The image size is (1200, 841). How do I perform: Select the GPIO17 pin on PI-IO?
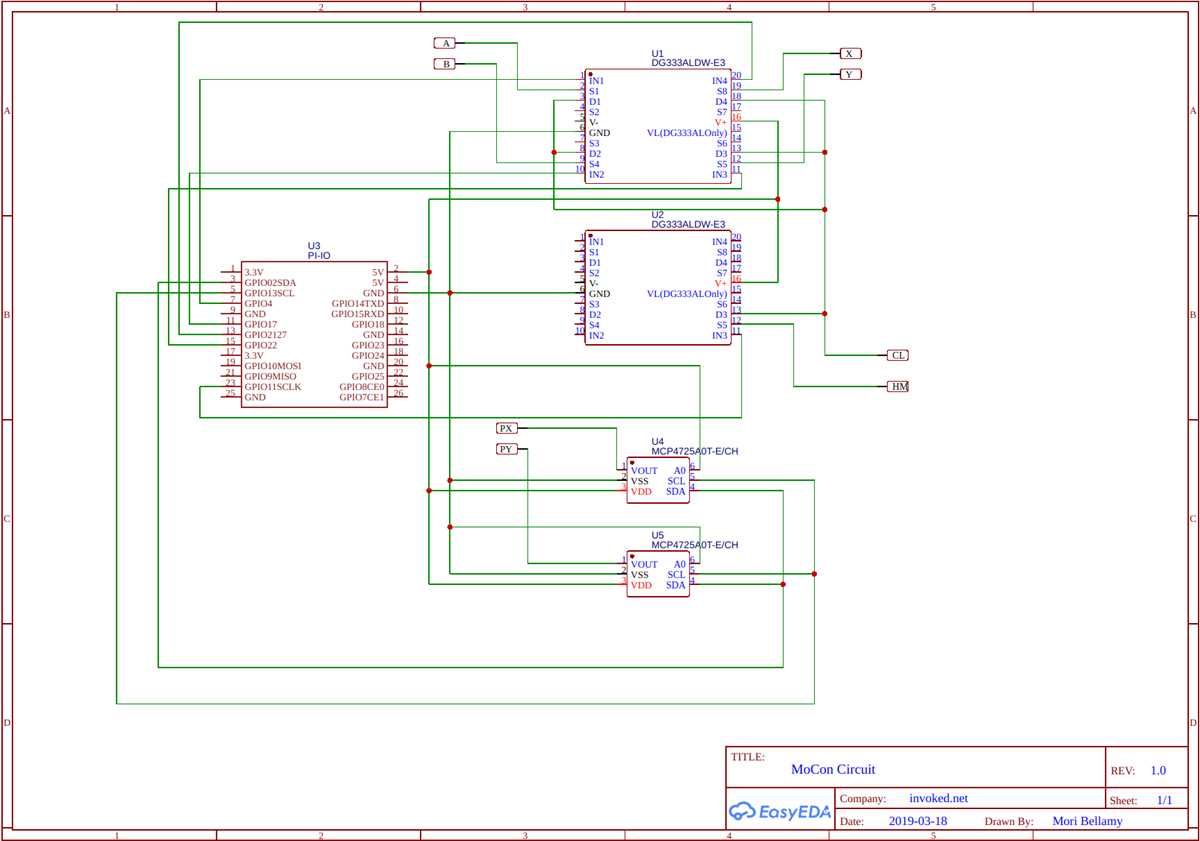pos(261,324)
